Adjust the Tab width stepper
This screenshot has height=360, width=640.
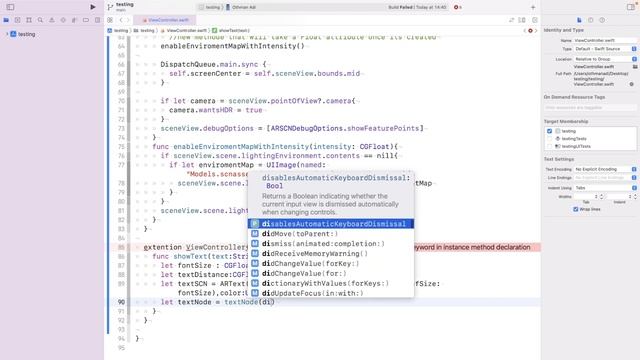601,197
